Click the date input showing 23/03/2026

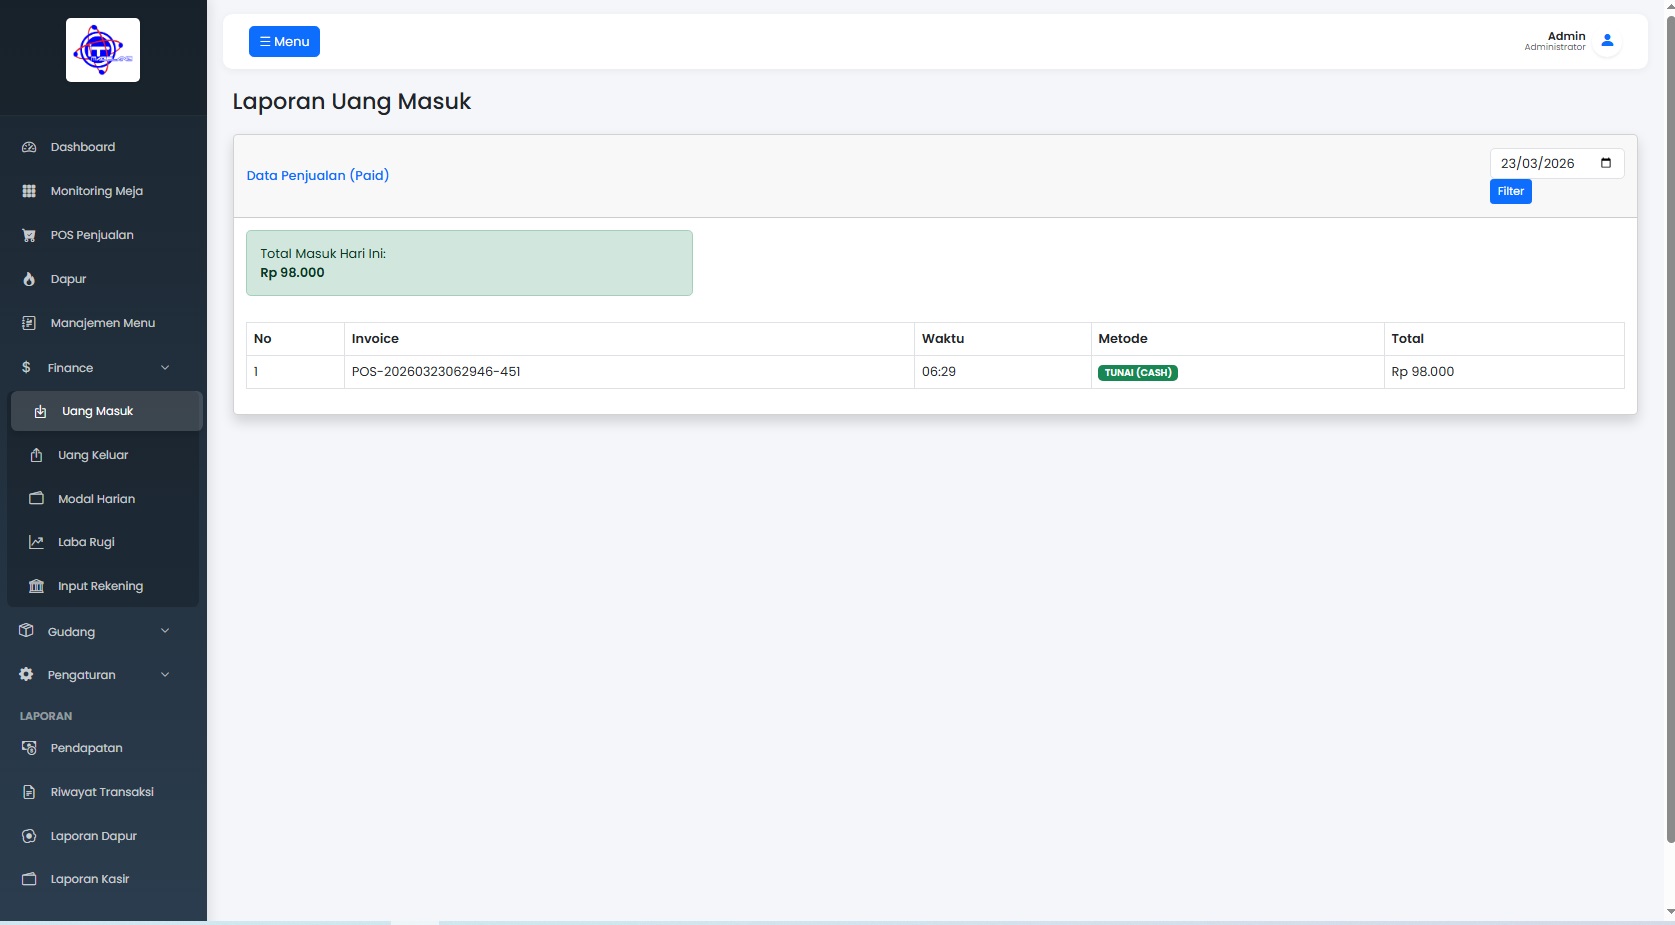point(1557,163)
